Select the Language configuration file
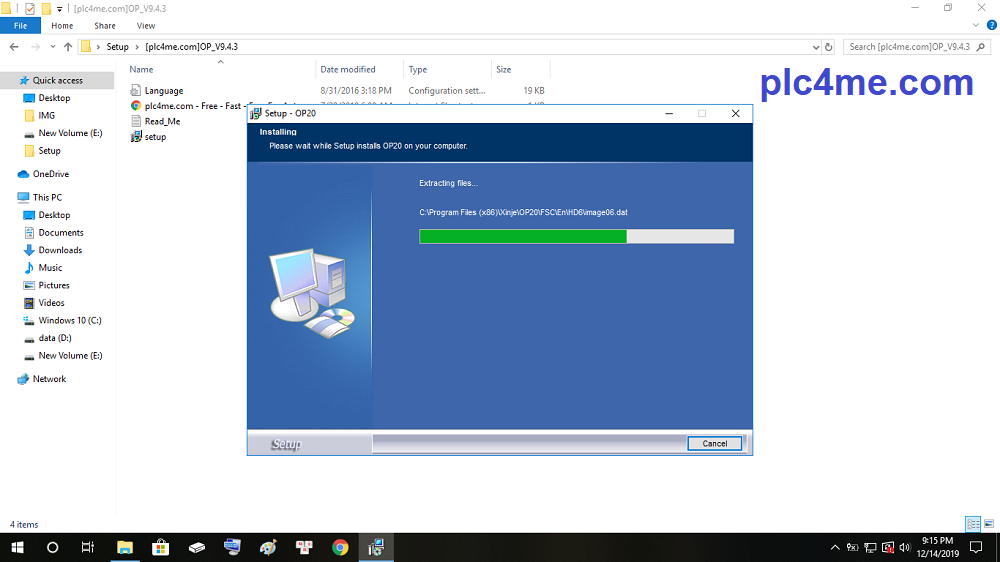 tap(164, 91)
